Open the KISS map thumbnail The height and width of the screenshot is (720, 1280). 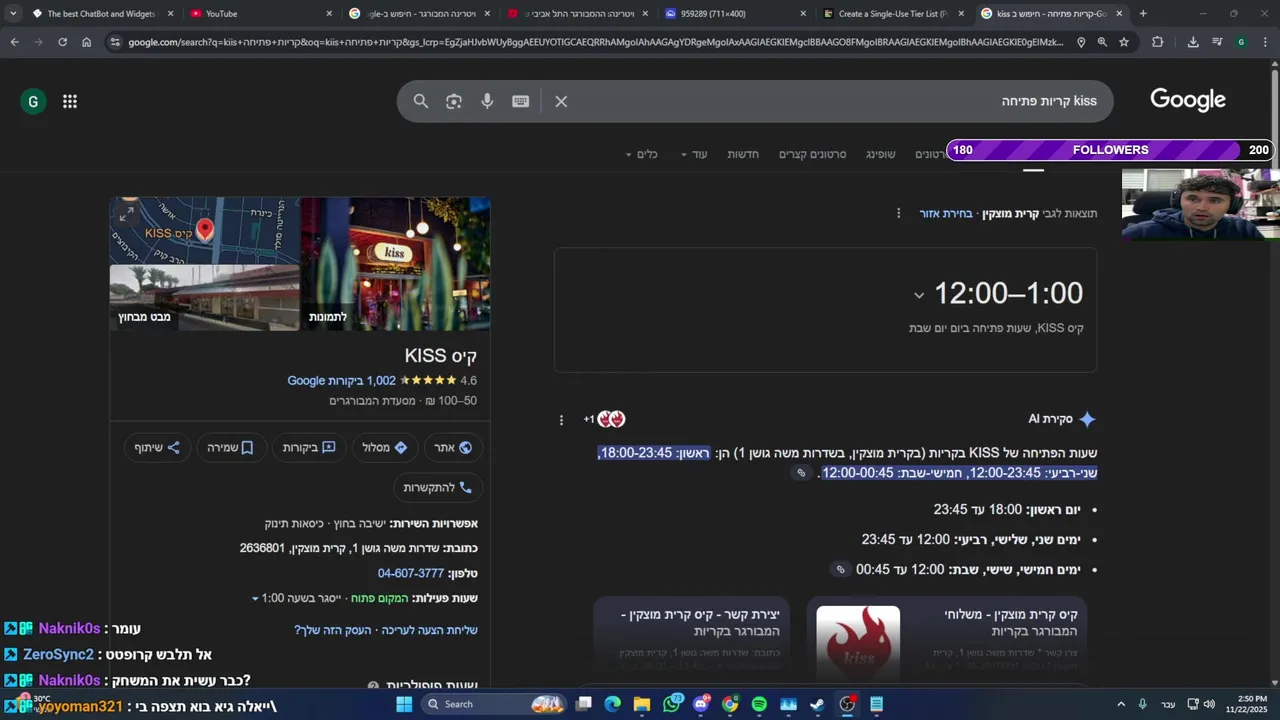[205, 231]
